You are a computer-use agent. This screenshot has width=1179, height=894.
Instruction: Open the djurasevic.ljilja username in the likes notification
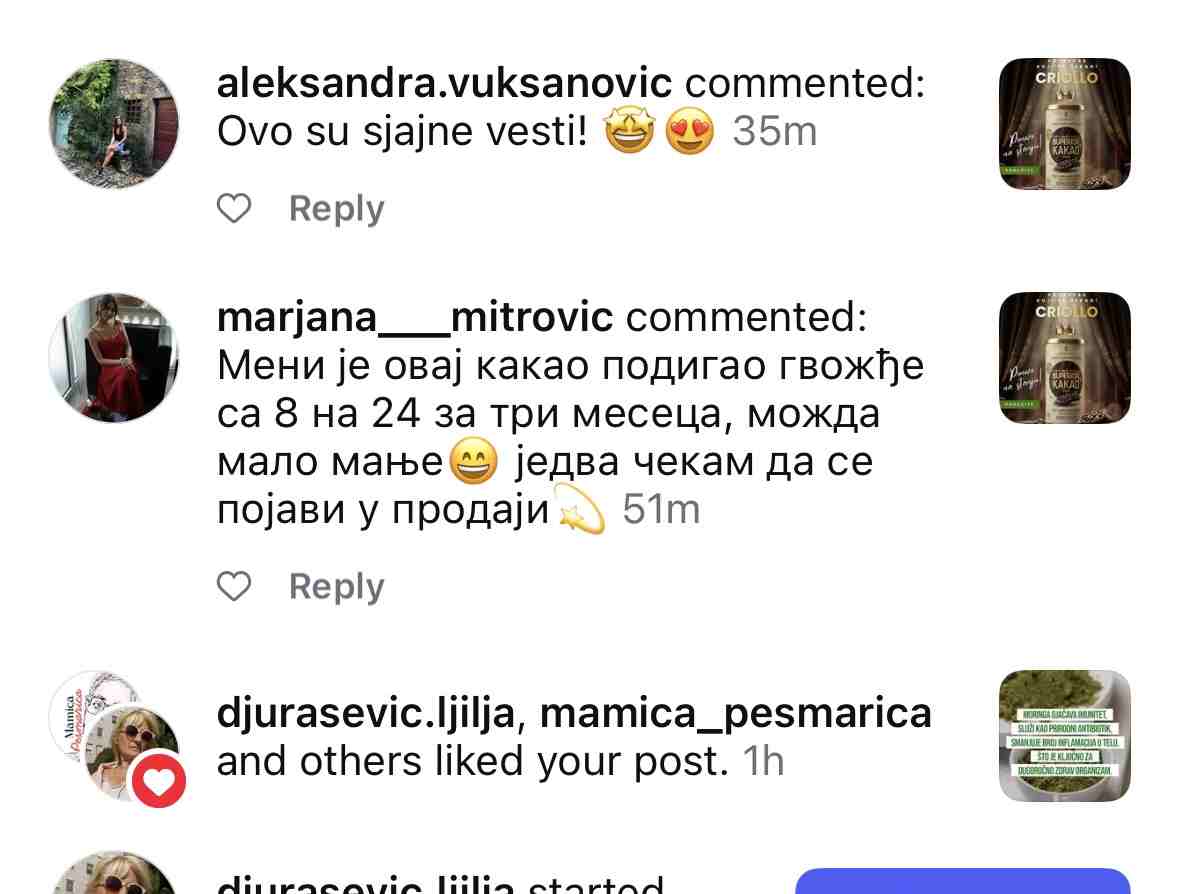tap(366, 713)
